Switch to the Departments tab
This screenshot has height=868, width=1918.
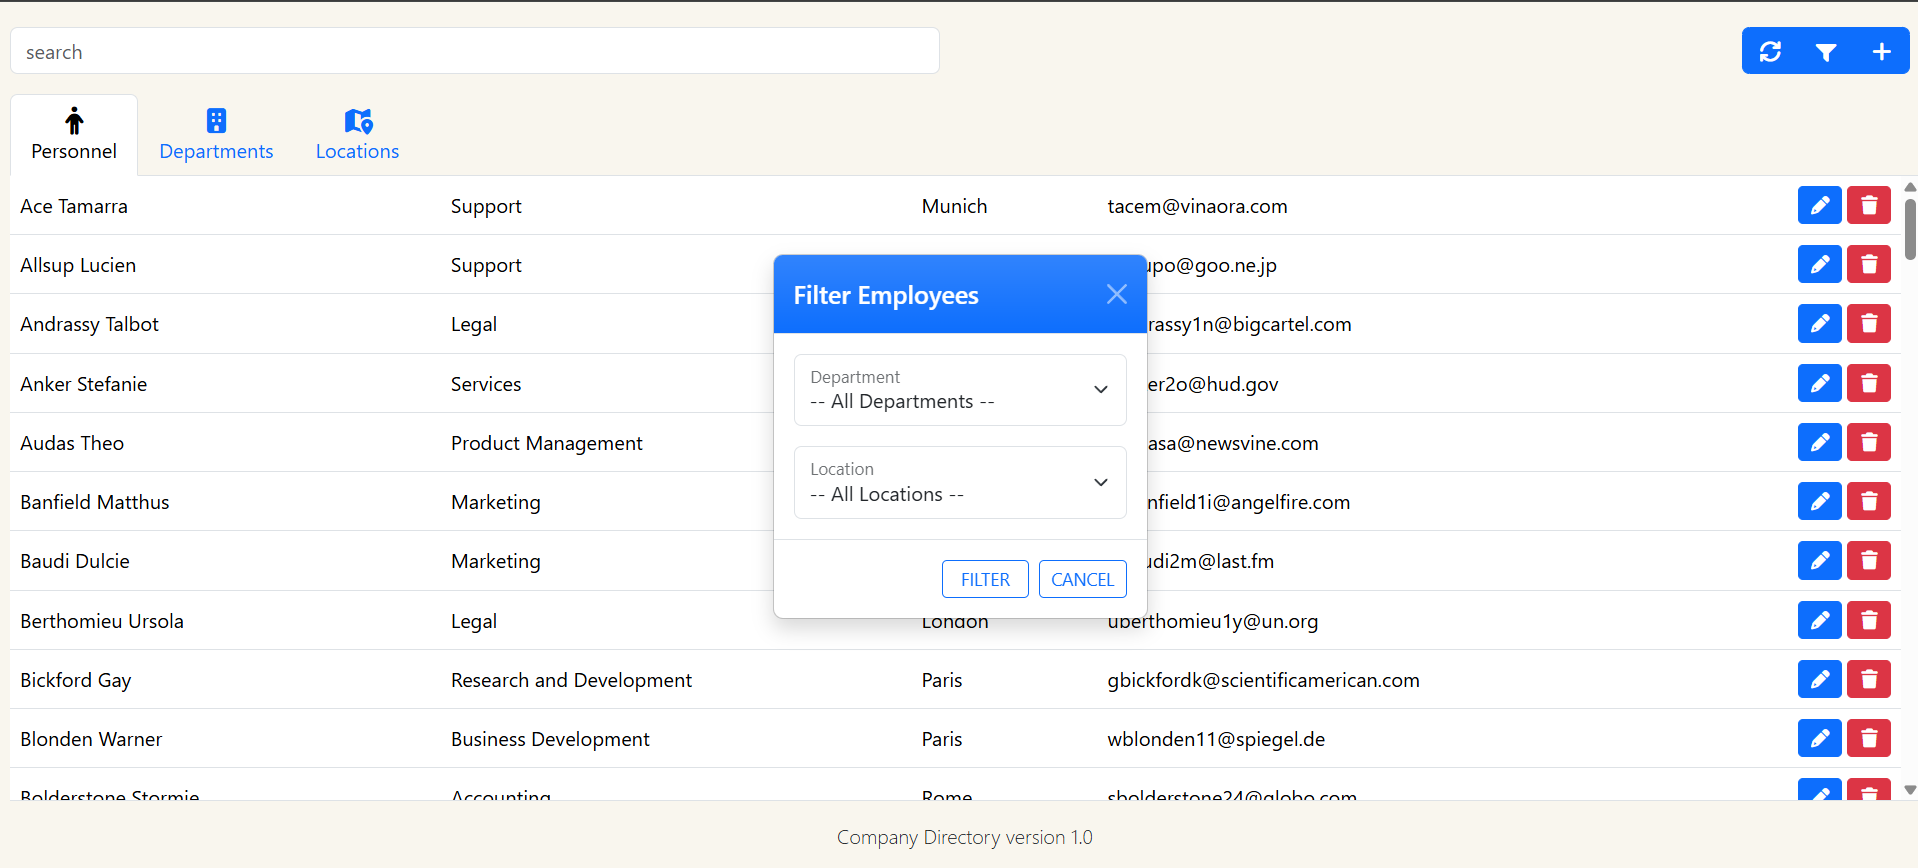coord(216,135)
